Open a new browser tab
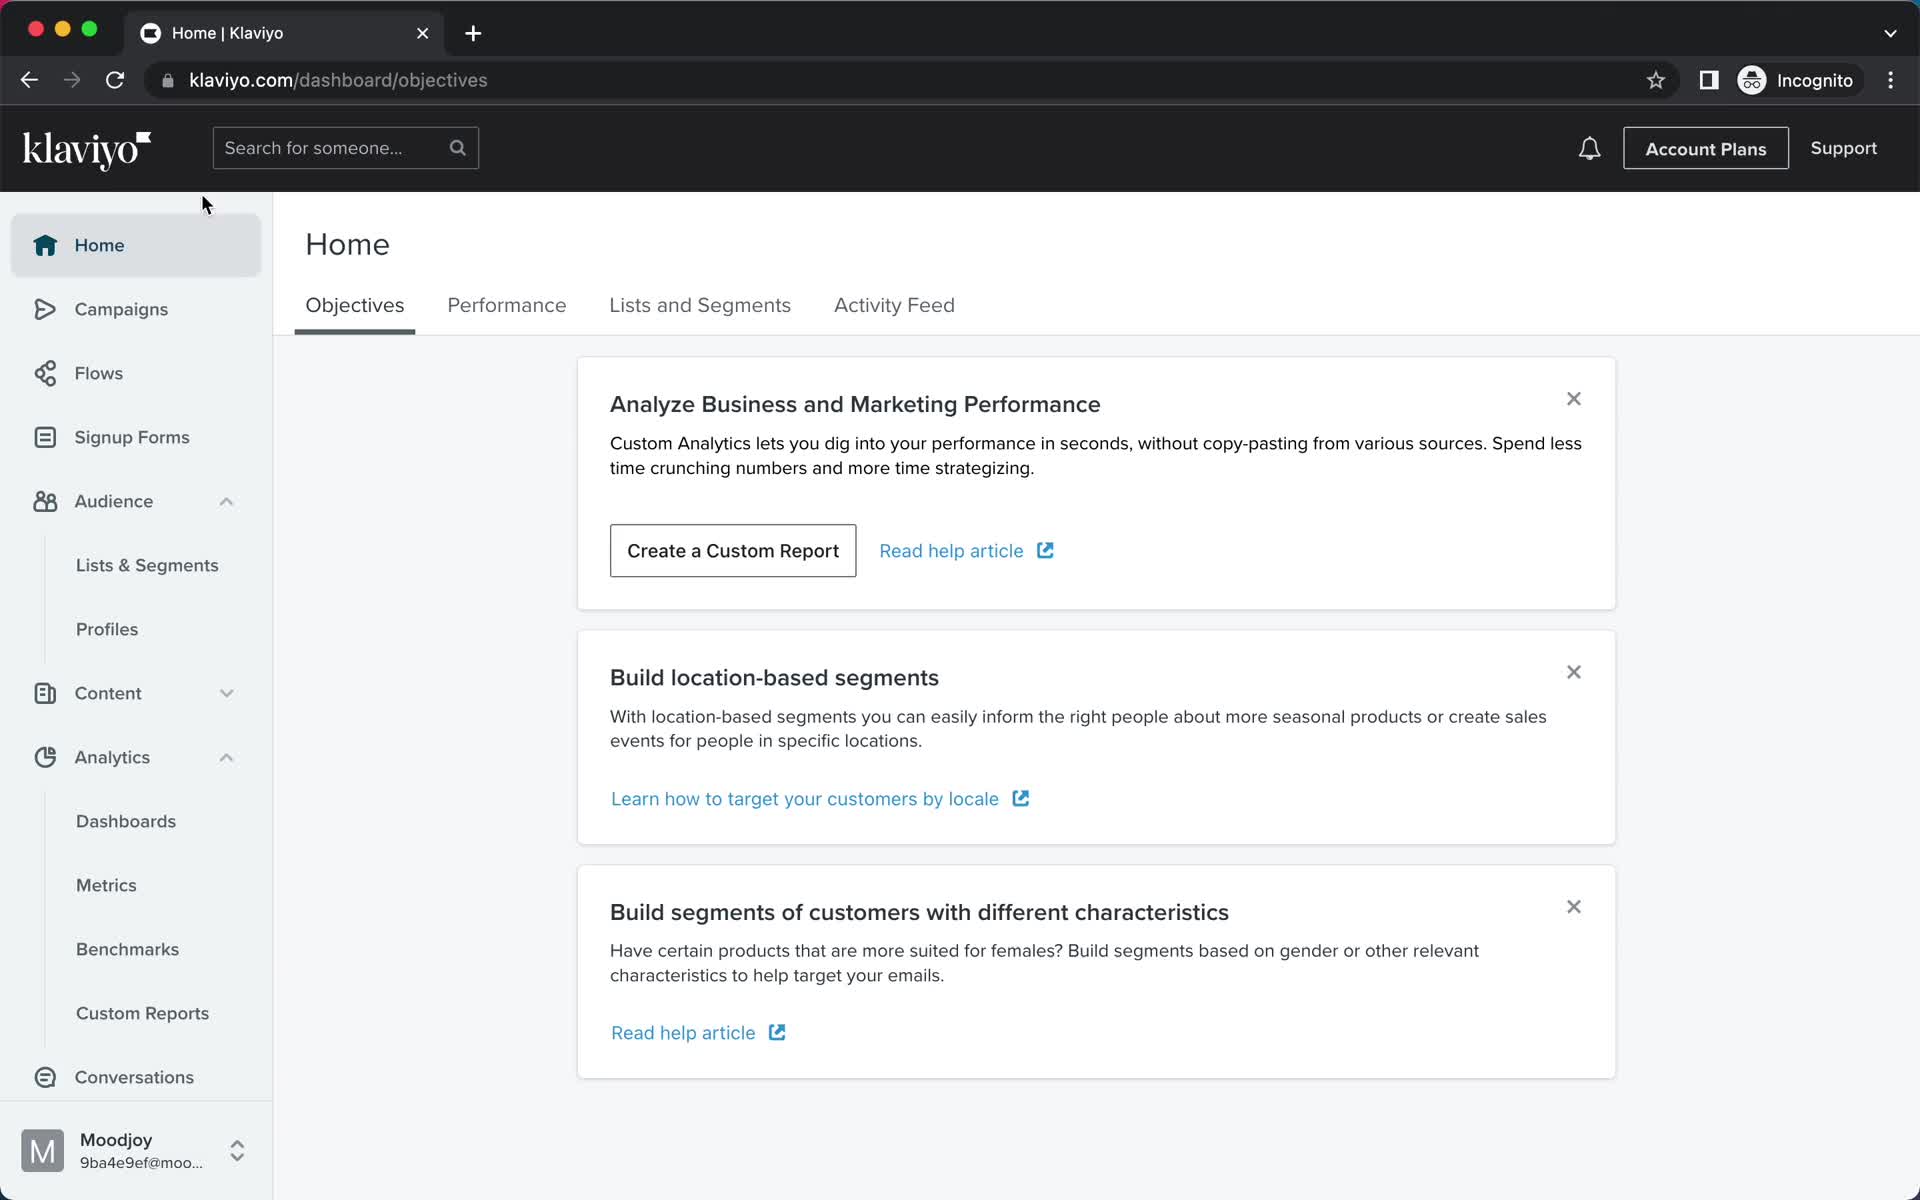This screenshot has width=1920, height=1200. [x=473, y=33]
